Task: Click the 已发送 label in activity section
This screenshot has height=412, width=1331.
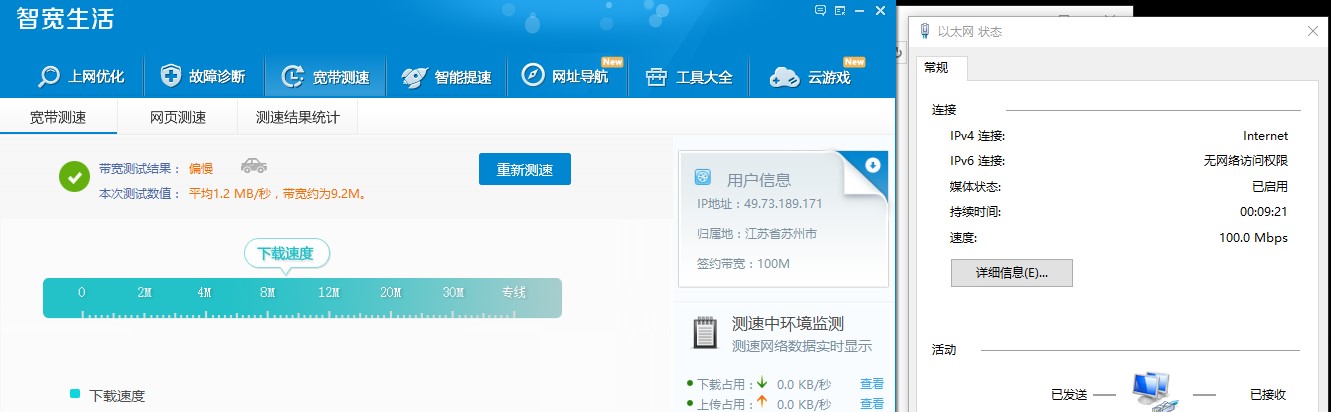Action: tap(1069, 395)
